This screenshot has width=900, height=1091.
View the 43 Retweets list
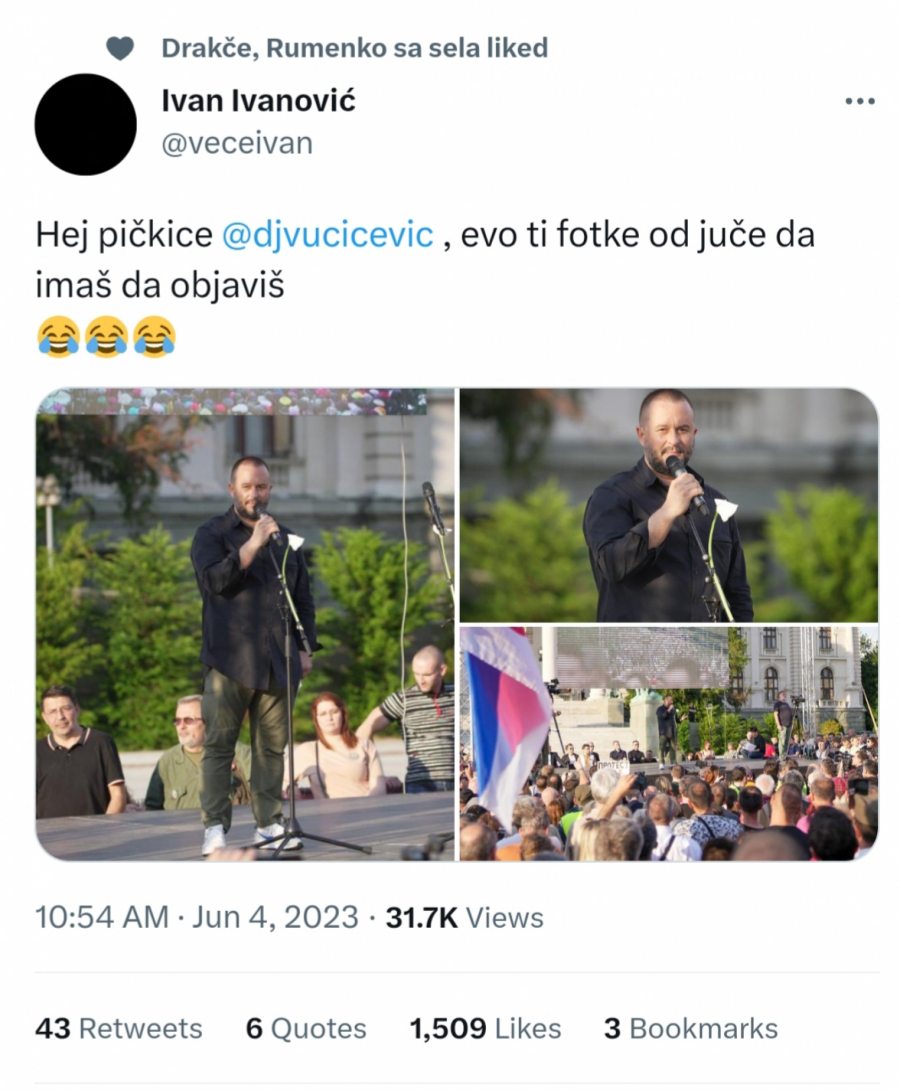(x=118, y=1028)
